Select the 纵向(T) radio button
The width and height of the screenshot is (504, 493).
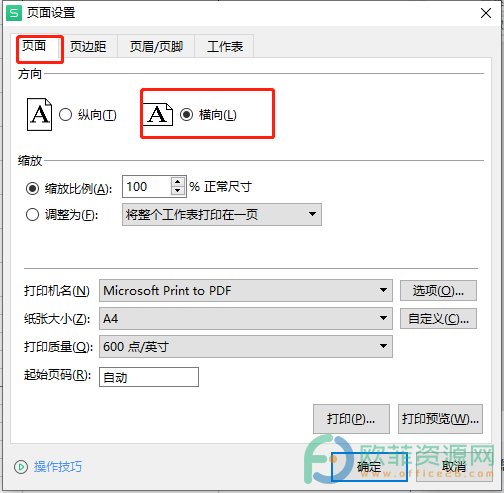click(65, 115)
